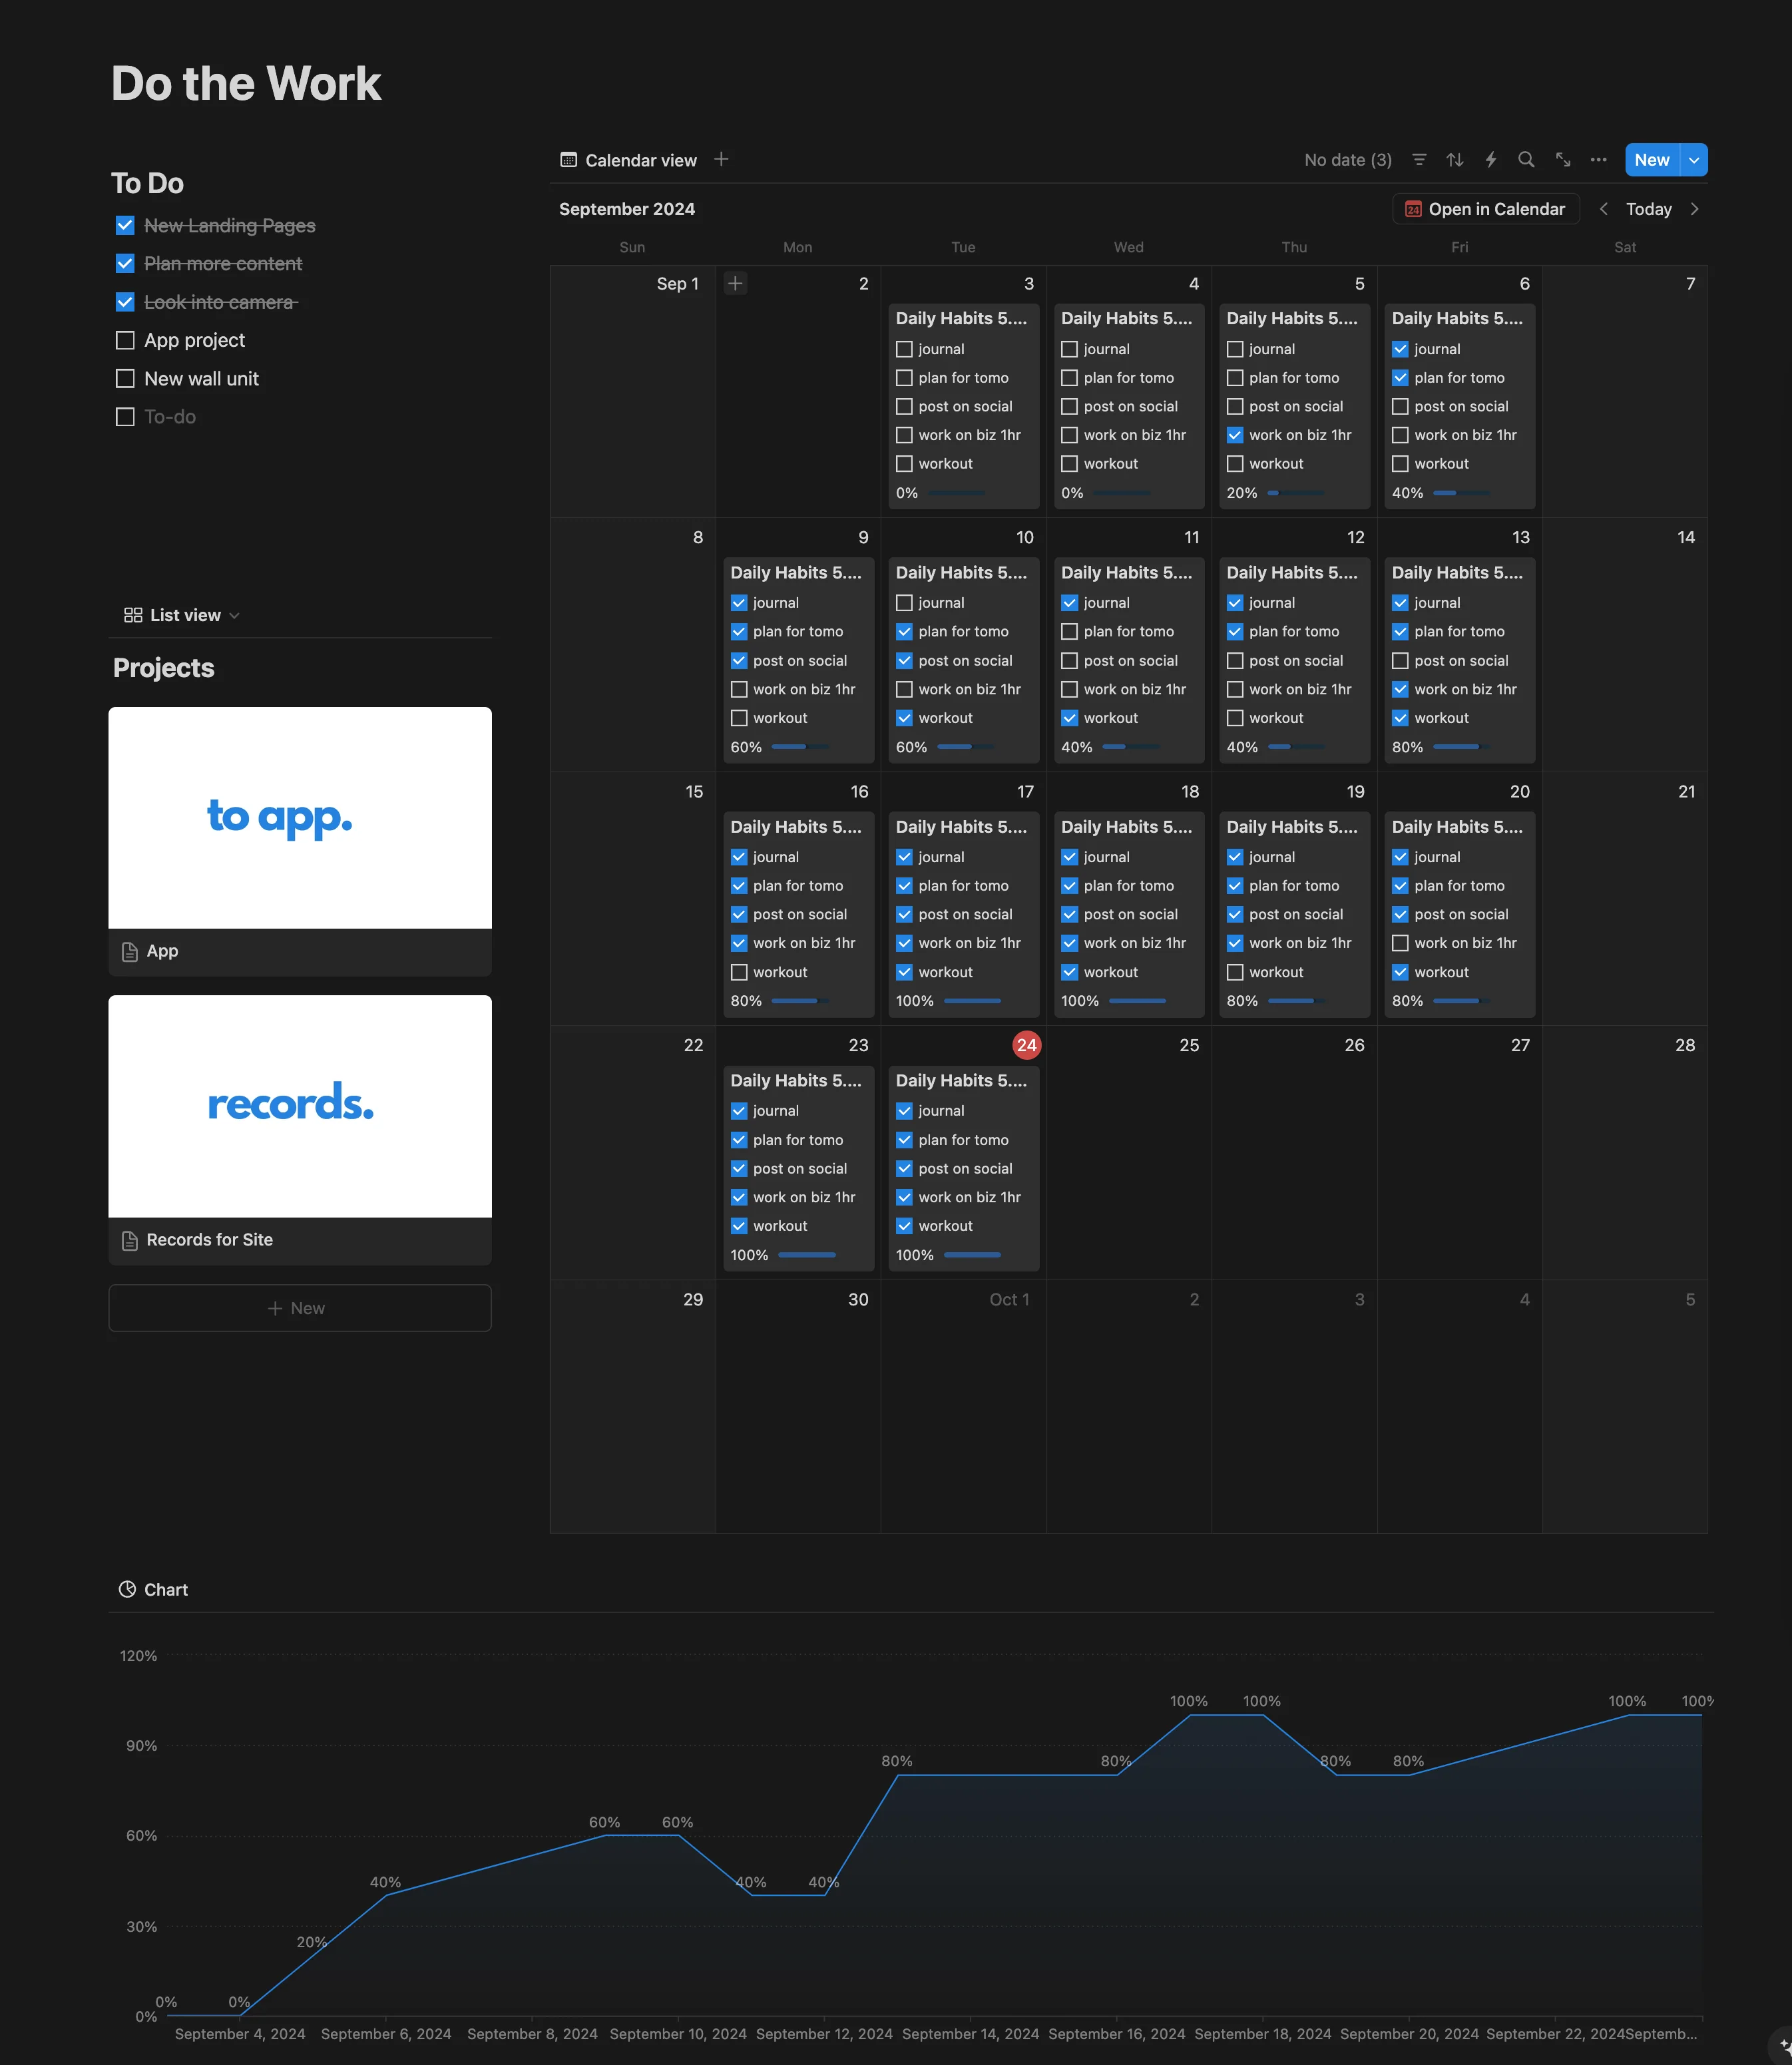
Task: Go to the next month with the right arrow
Action: (1694, 209)
